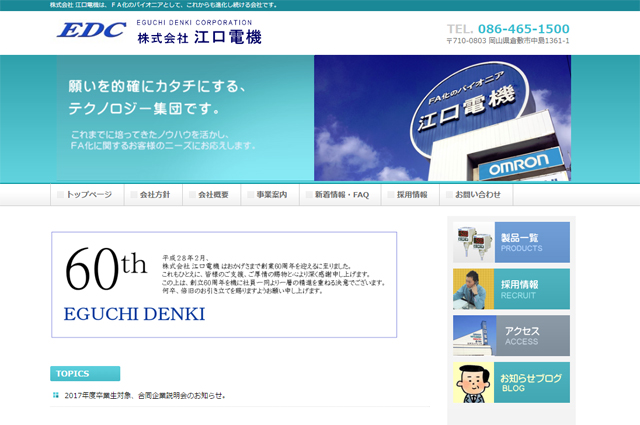The image size is (640, 425).
Task: Open the 2017年度卒業生対象 topic link
Action: pyautogui.click(x=145, y=395)
